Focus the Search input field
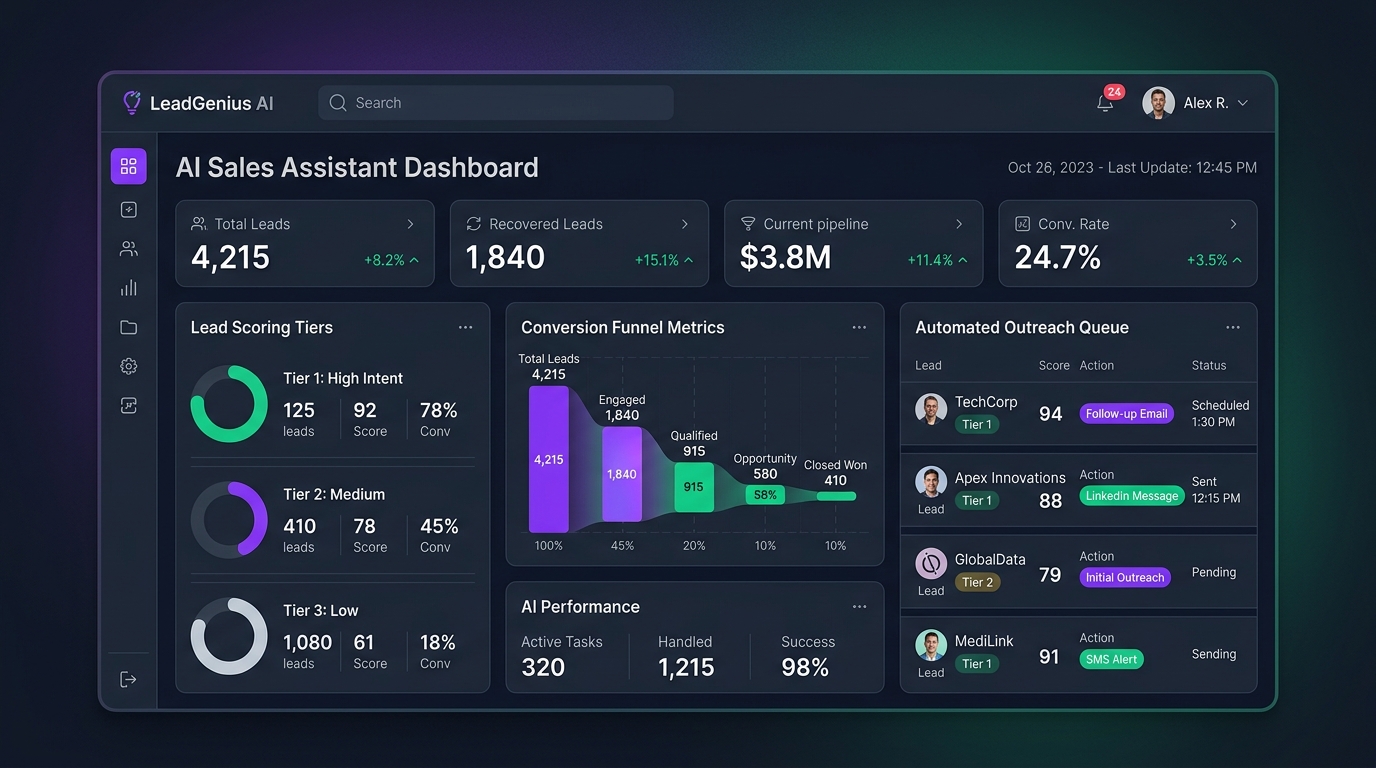Viewport: 1376px width, 768px height. click(x=496, y=103)
